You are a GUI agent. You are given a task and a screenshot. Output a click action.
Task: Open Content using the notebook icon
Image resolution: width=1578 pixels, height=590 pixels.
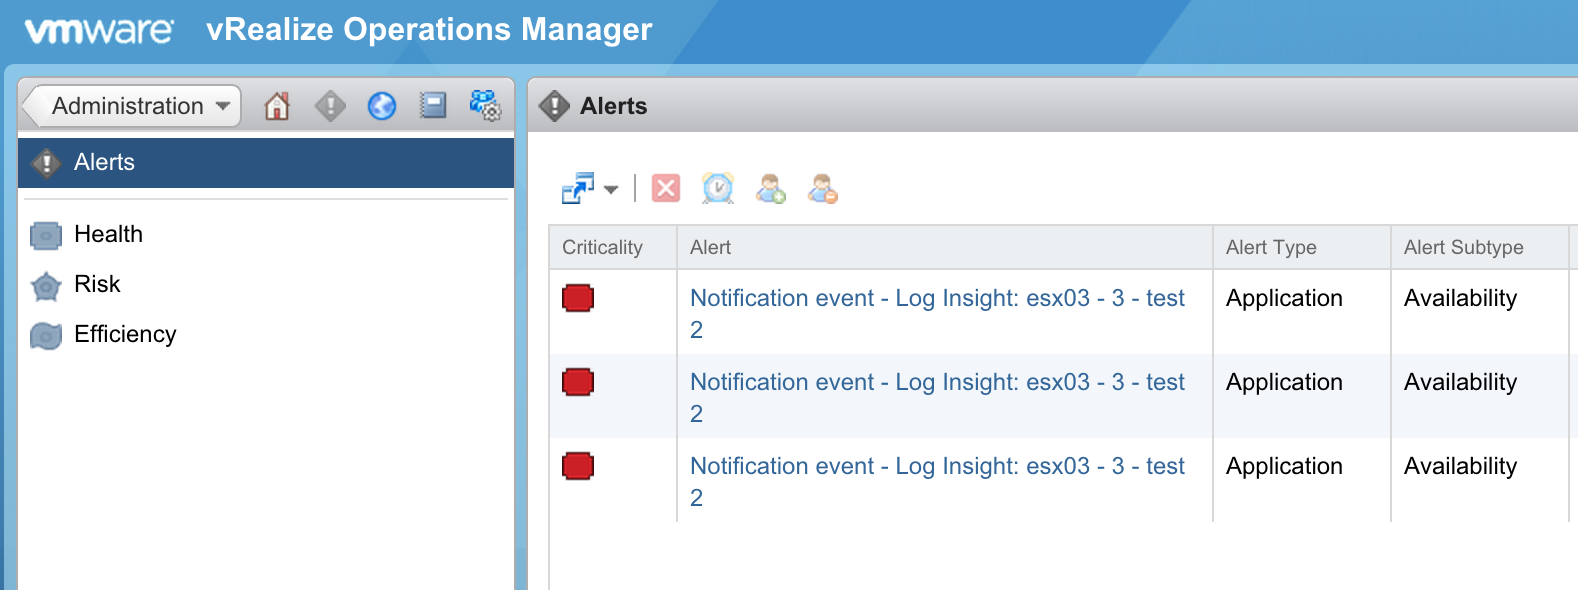tap(433, 106)
